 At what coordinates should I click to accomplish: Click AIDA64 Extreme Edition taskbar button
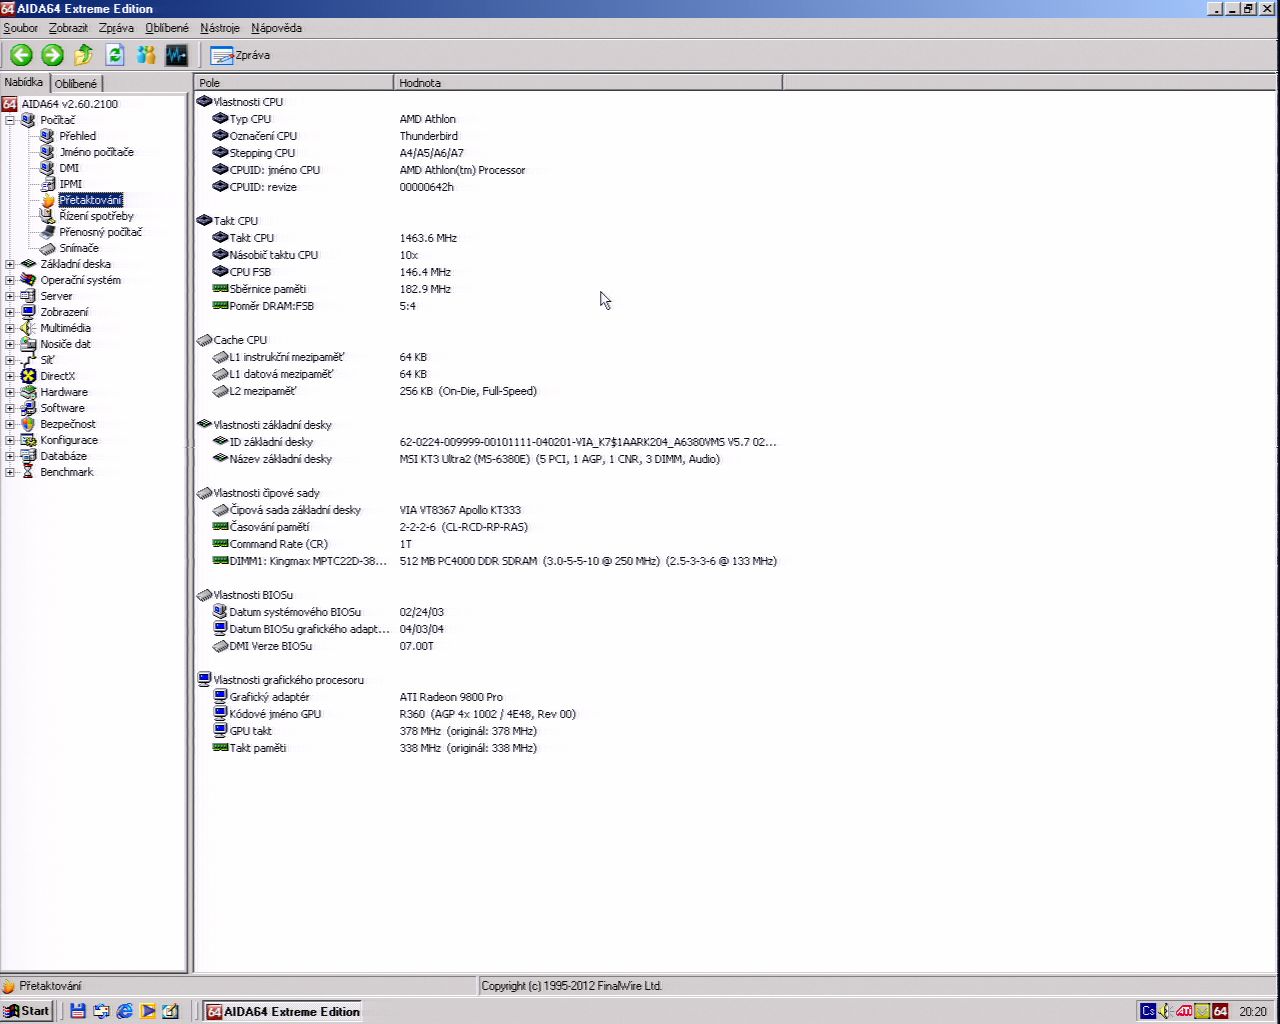point(282,1011)
